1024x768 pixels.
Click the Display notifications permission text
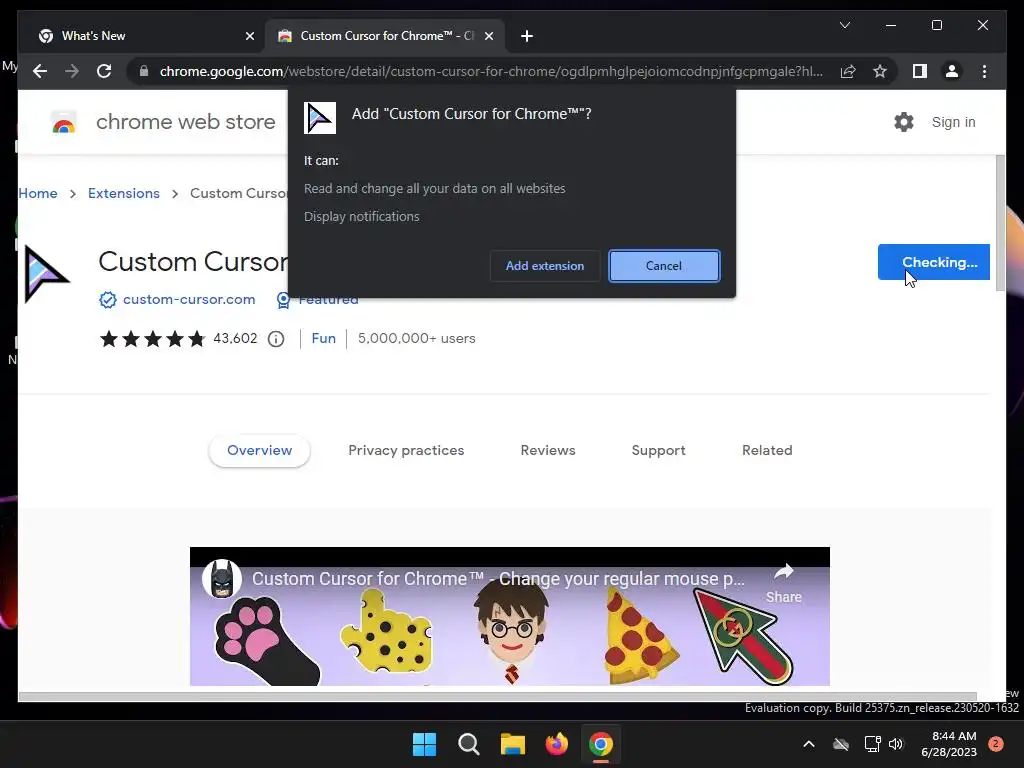(x=362, y=216)
